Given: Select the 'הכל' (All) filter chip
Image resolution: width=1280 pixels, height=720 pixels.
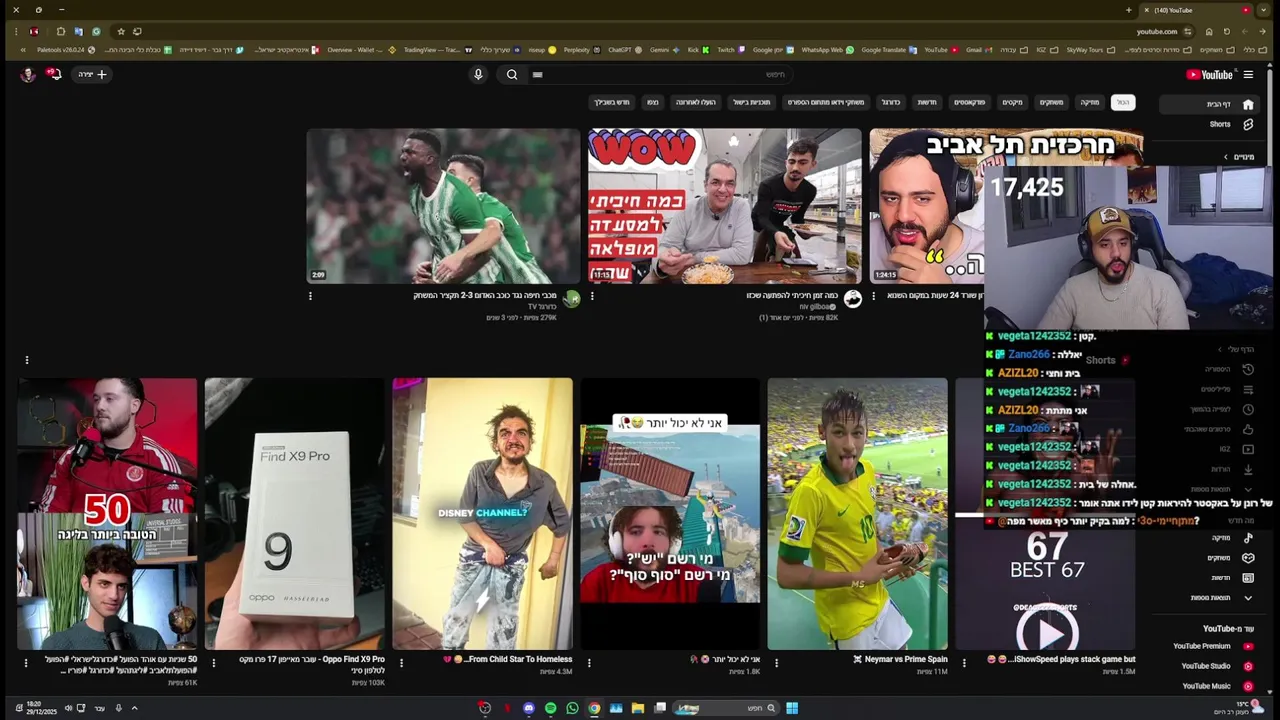Looking at the screenshot, I should click(x=1123, y=102).
